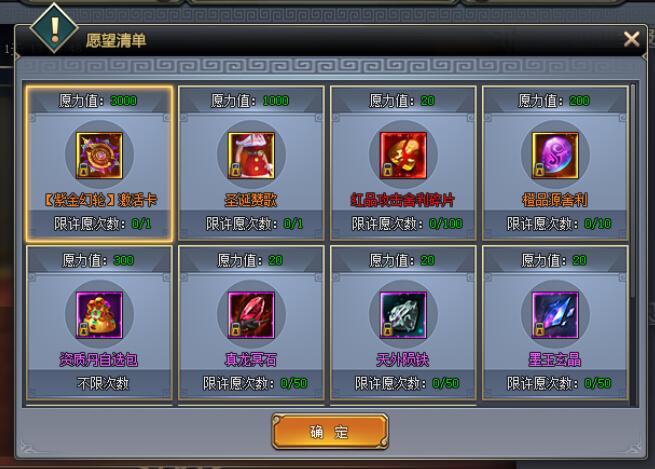Confirm with the 确定 button
This screenshot has height=469, width=655.
click(x=330, y=431)
